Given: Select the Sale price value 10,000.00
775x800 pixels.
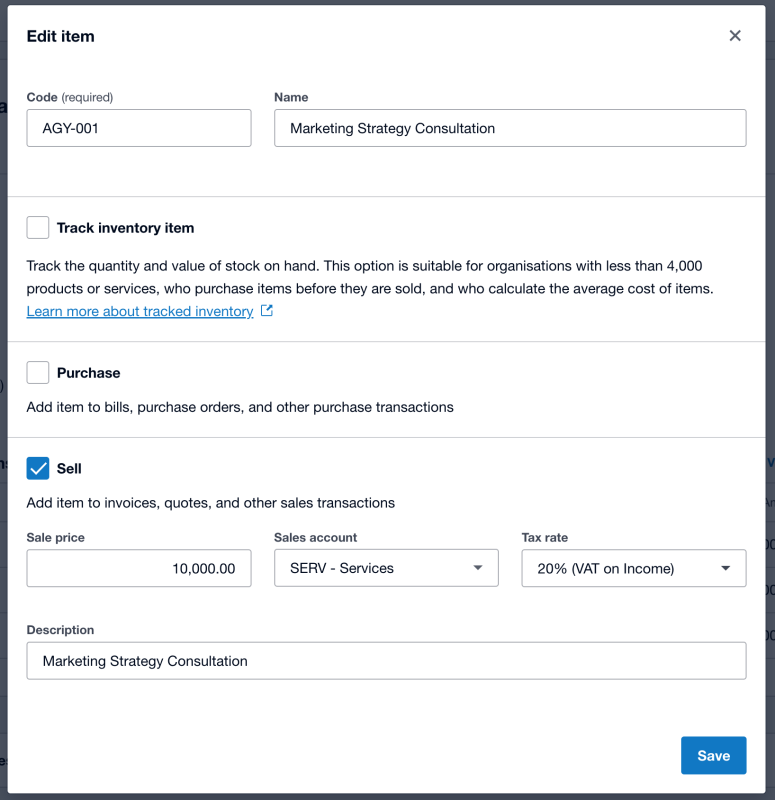Looking at the screenshot, I should 138,568.
